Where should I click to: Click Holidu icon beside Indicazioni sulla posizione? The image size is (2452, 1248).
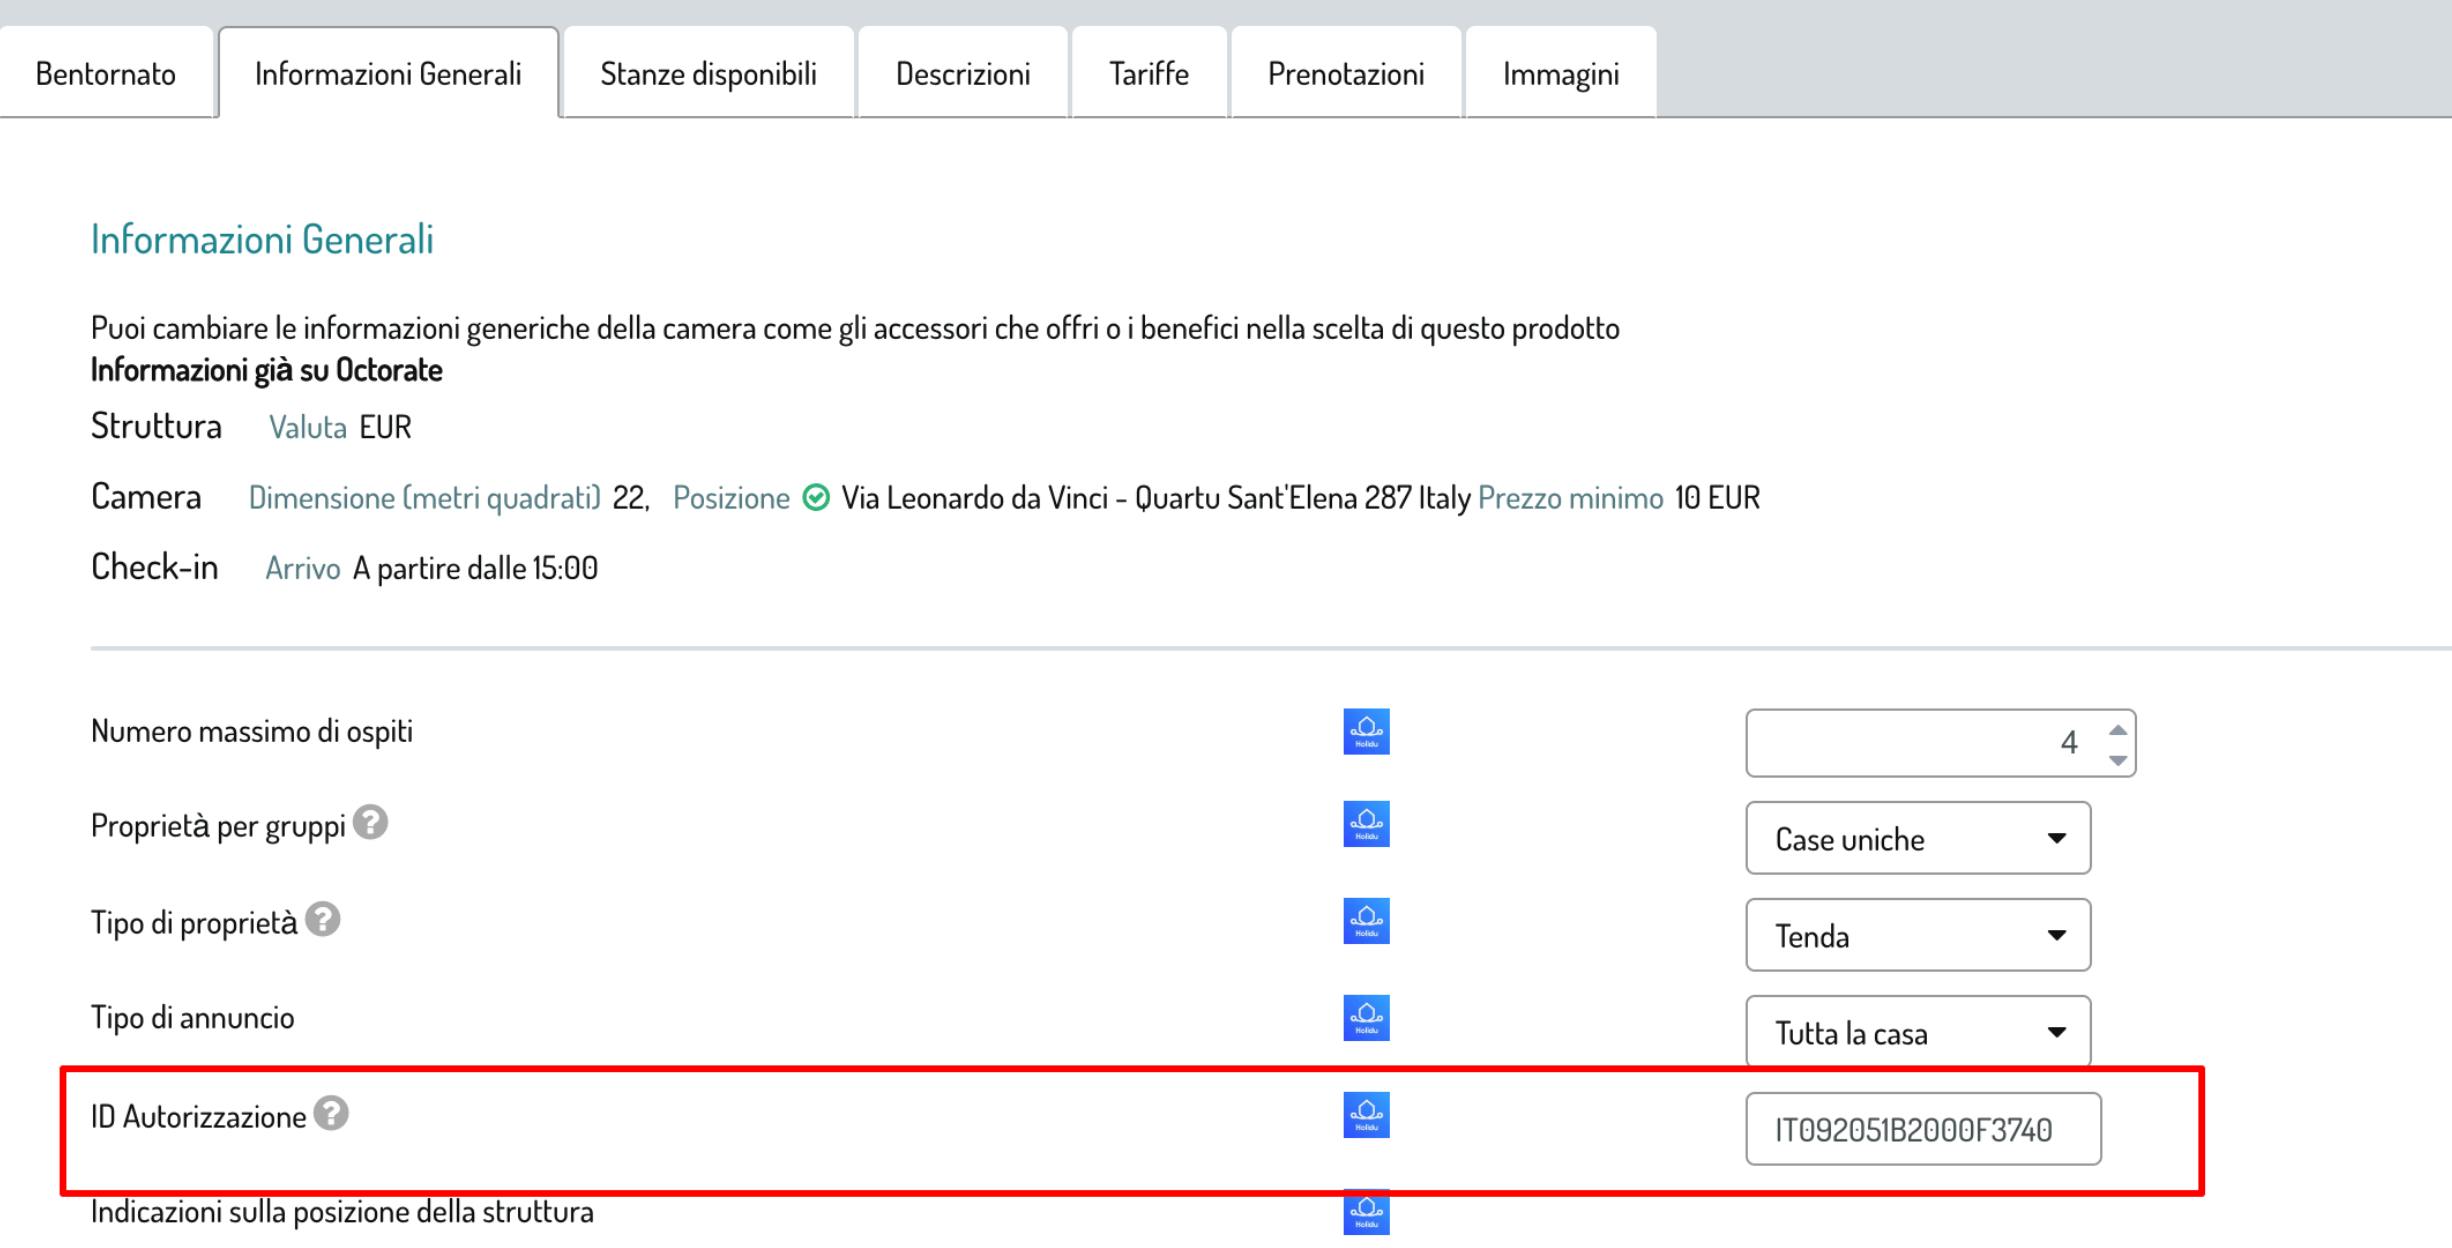pos(1366,1211)
